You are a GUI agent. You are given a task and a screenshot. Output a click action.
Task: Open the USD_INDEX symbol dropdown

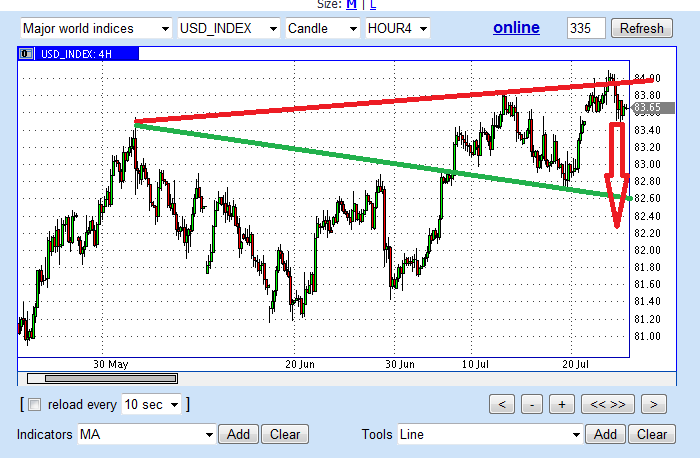tap(229, 29)
